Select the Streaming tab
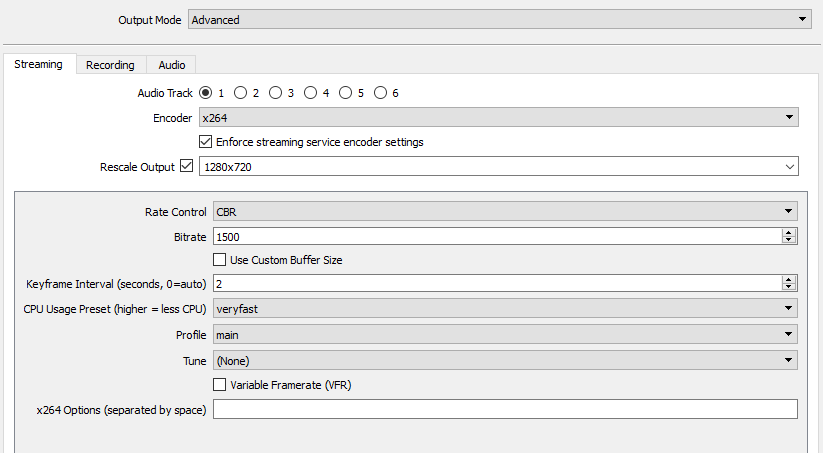823x453 pixels. pos(39,65)
